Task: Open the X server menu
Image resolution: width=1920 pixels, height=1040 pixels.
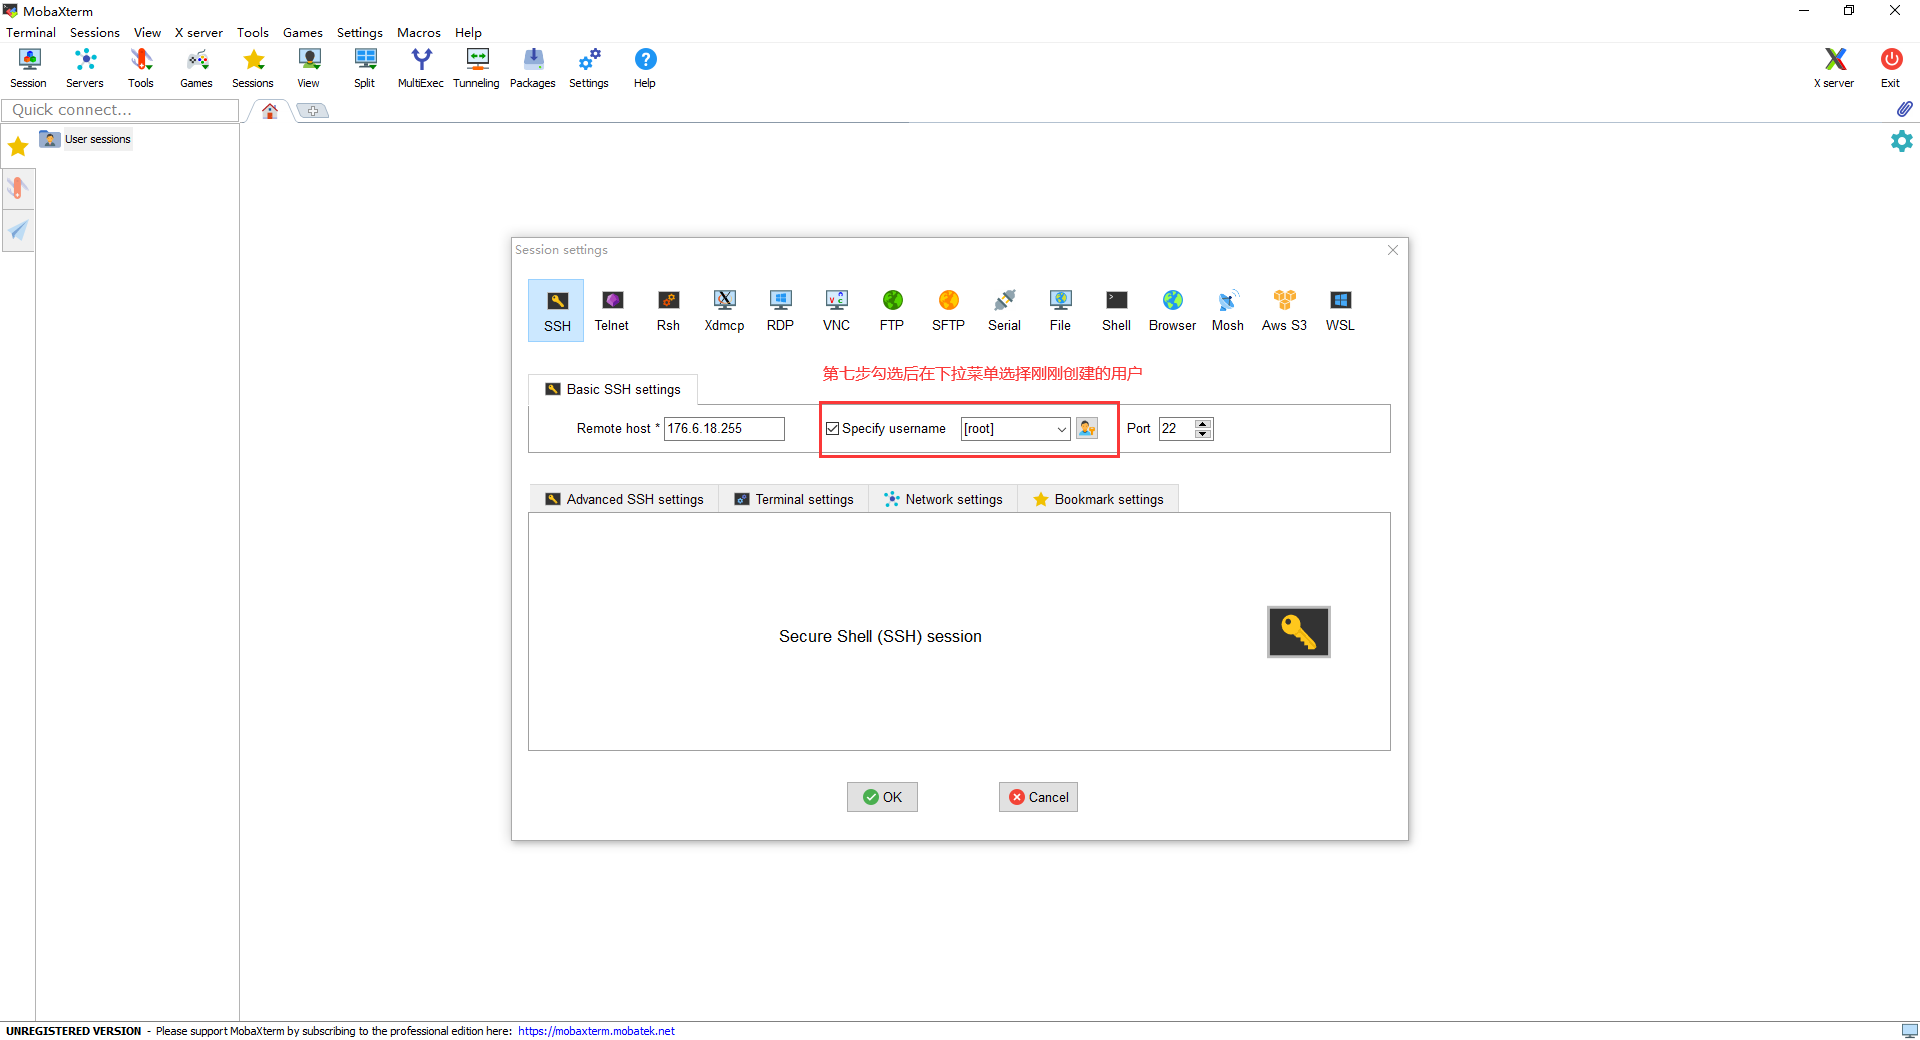Action: [x=198, y=32]
